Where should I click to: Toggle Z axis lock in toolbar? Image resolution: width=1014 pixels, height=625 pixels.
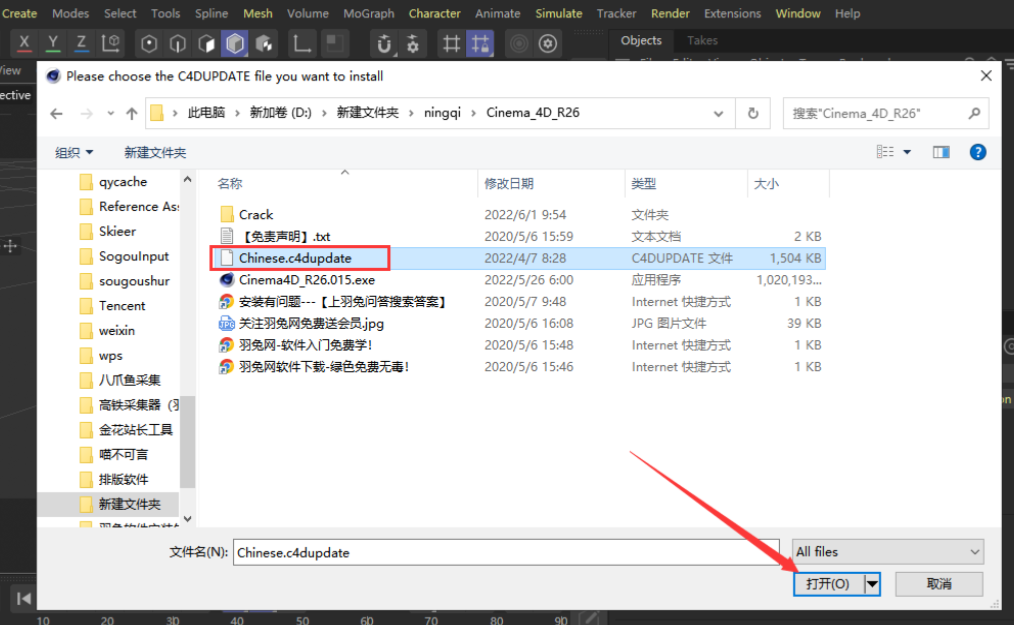81,43
